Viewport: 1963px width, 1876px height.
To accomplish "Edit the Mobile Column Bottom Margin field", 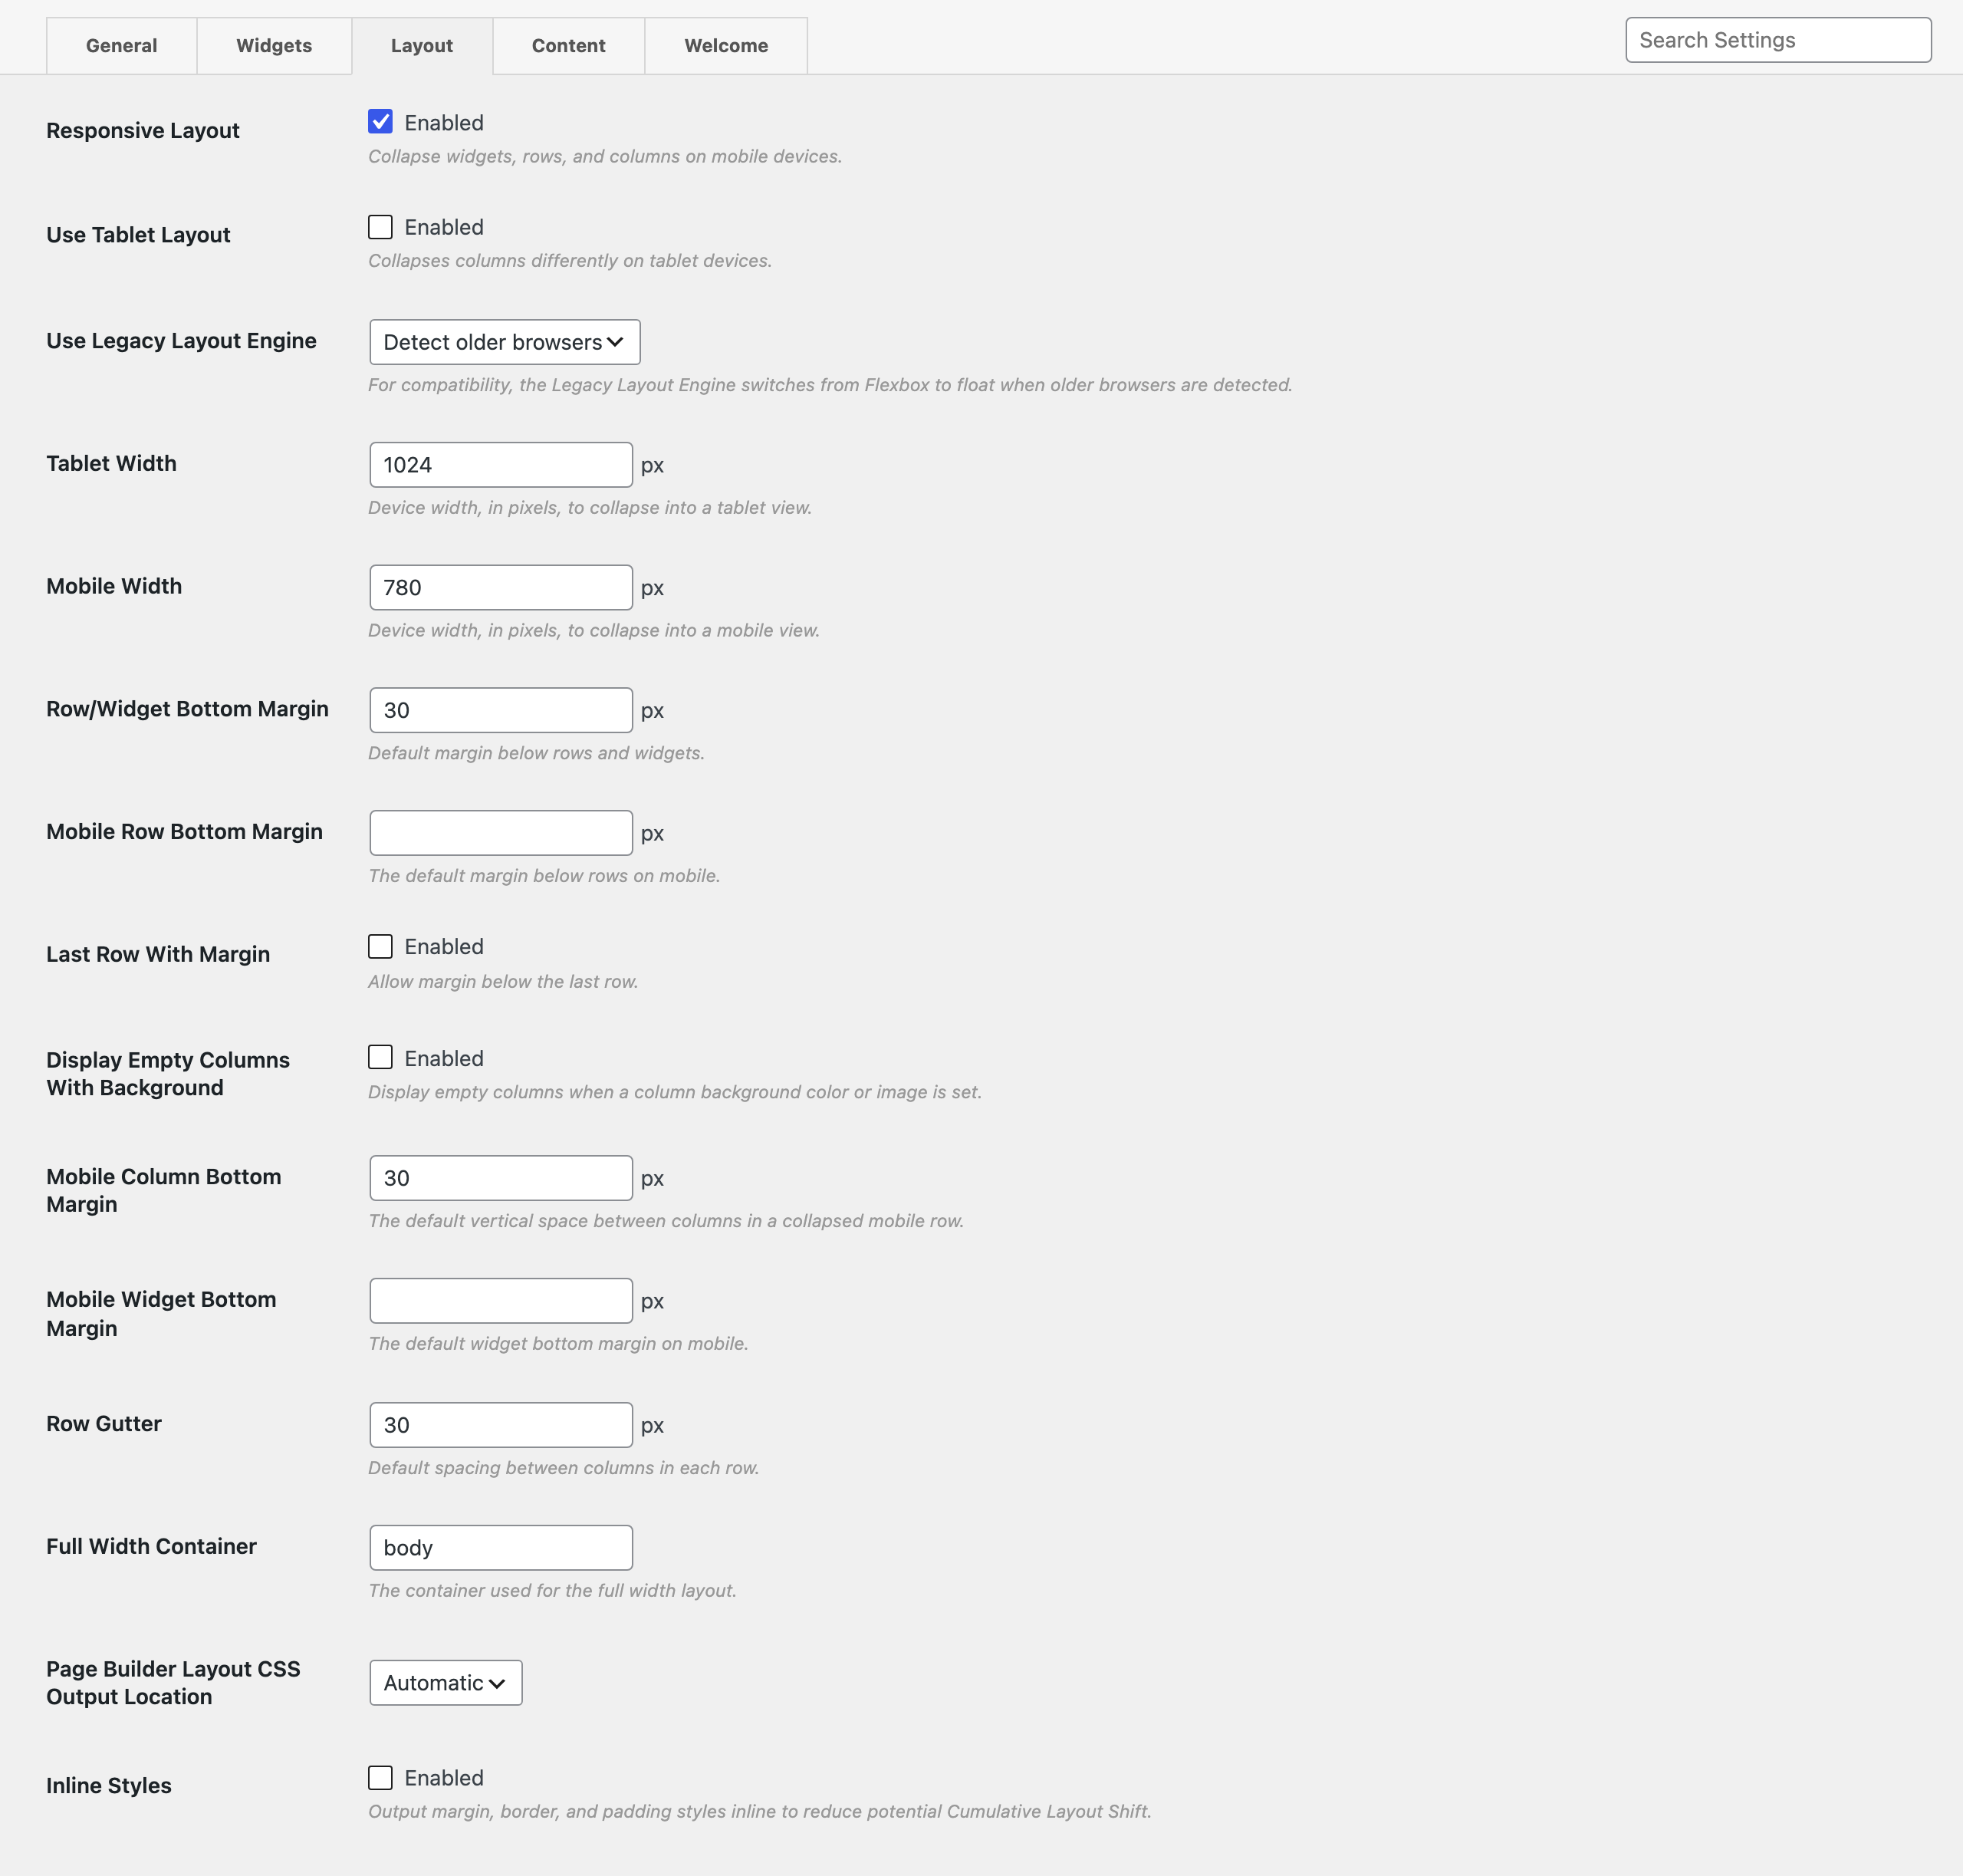I will [x=501, y=1178].
